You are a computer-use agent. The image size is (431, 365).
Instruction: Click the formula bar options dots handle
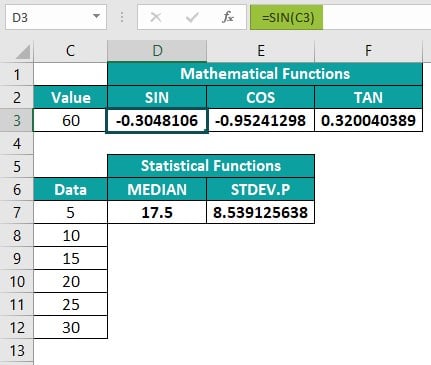coord(122,17)
